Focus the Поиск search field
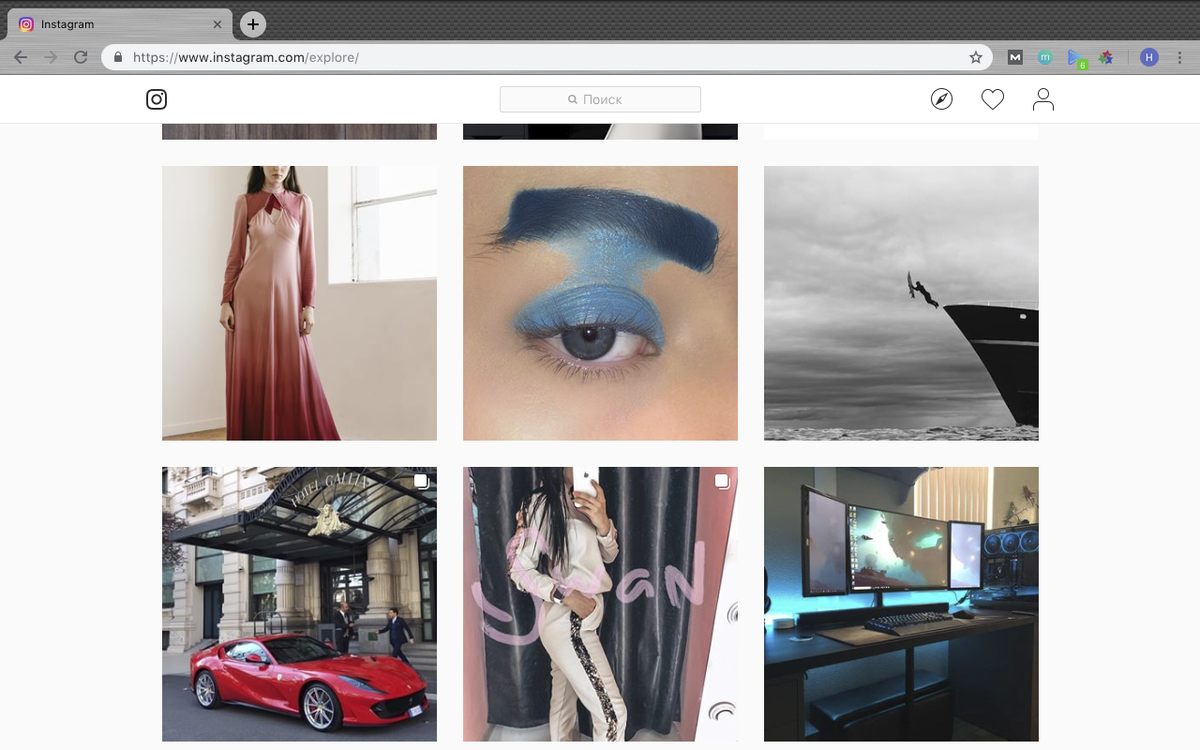This screenshot has height=750, width=1200. click(600, 99)
